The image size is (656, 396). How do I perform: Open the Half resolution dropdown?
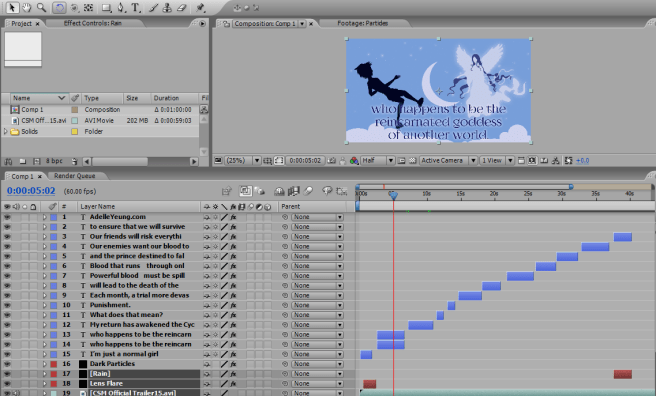pos(378,161)
